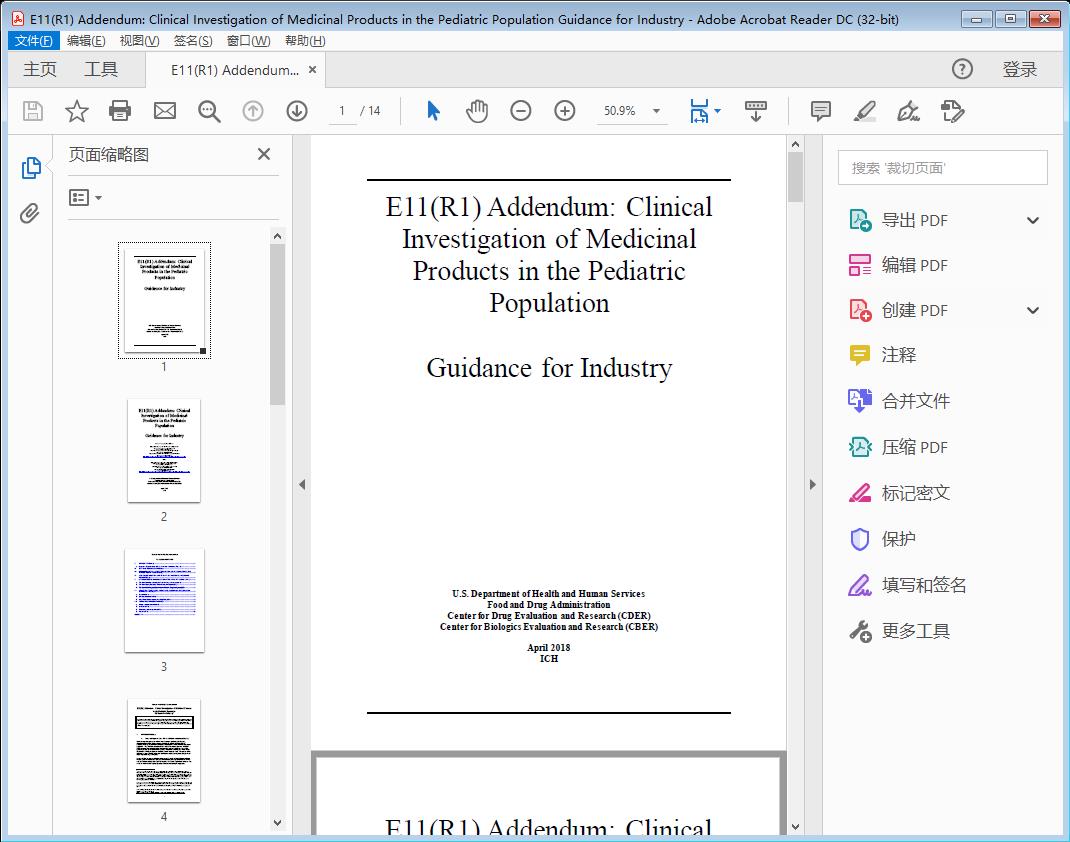
Task: Click the Zoom out icon
Action: click(x=521, y=111)
